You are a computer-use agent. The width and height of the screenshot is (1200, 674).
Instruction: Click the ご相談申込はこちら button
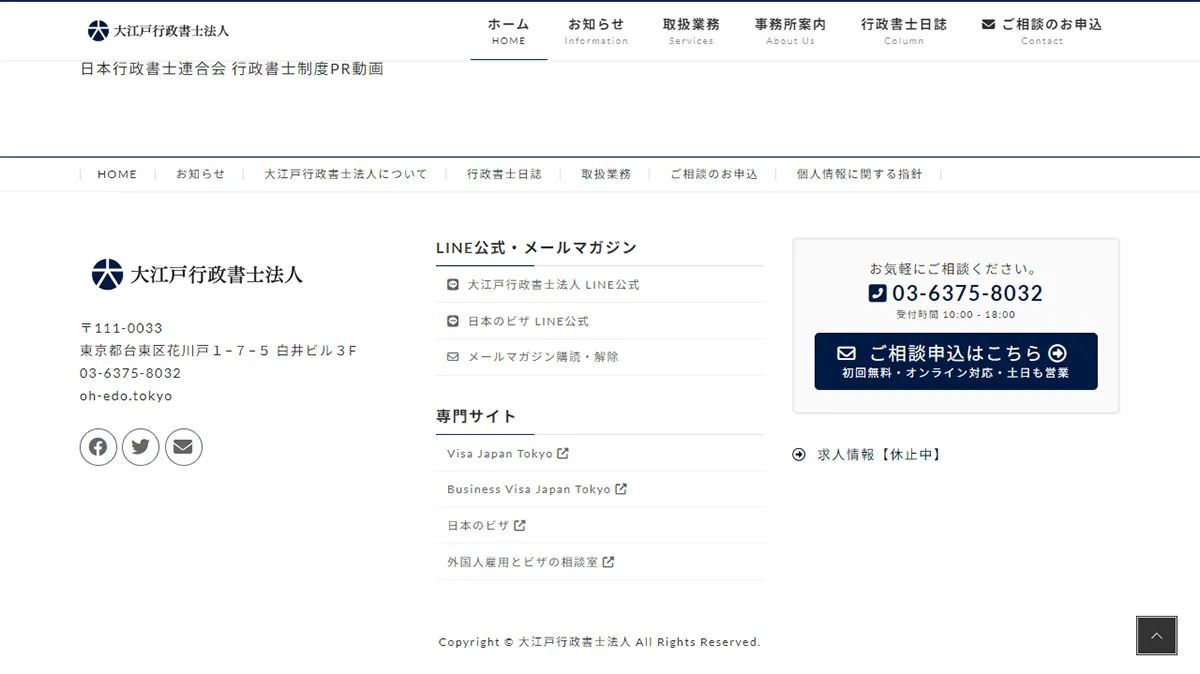click(955, 360)
